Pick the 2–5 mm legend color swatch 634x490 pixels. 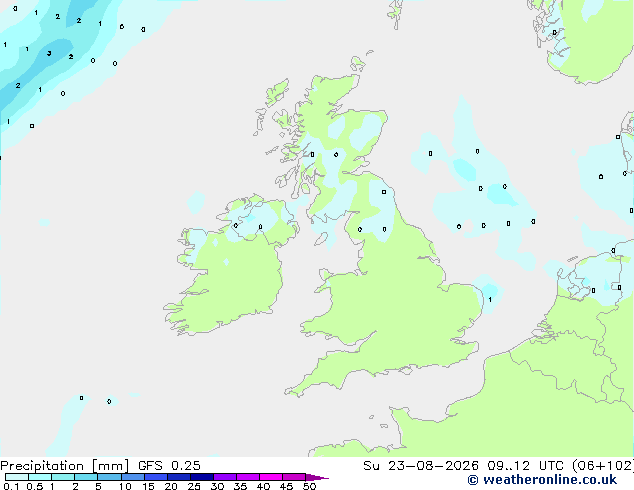pyautogui.click(x=86, y=477)
